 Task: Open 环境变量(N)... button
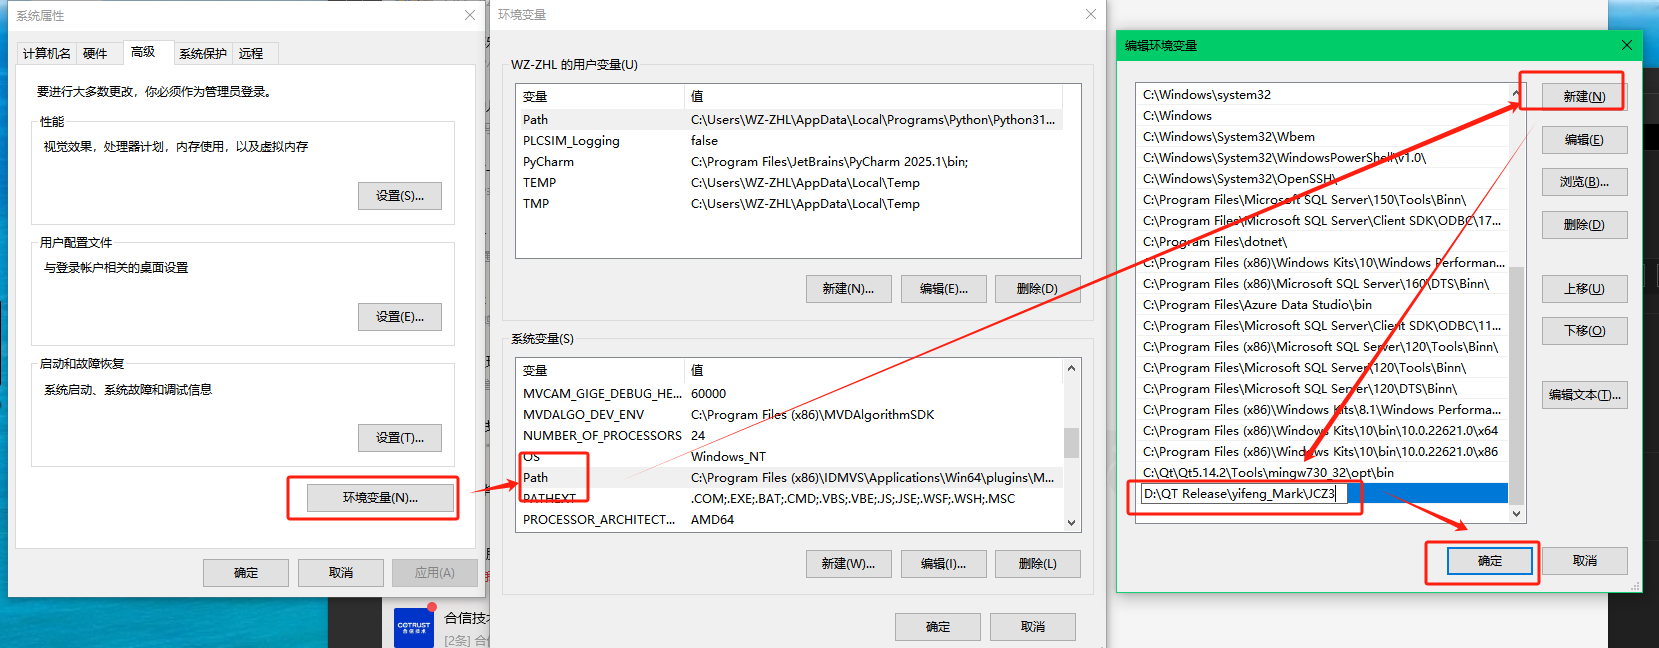[380, 498]
